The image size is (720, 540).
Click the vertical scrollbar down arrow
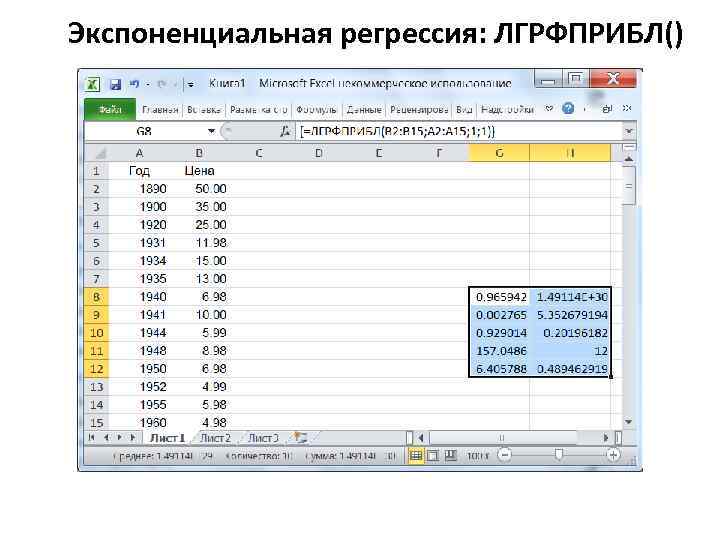pos(629,422)
